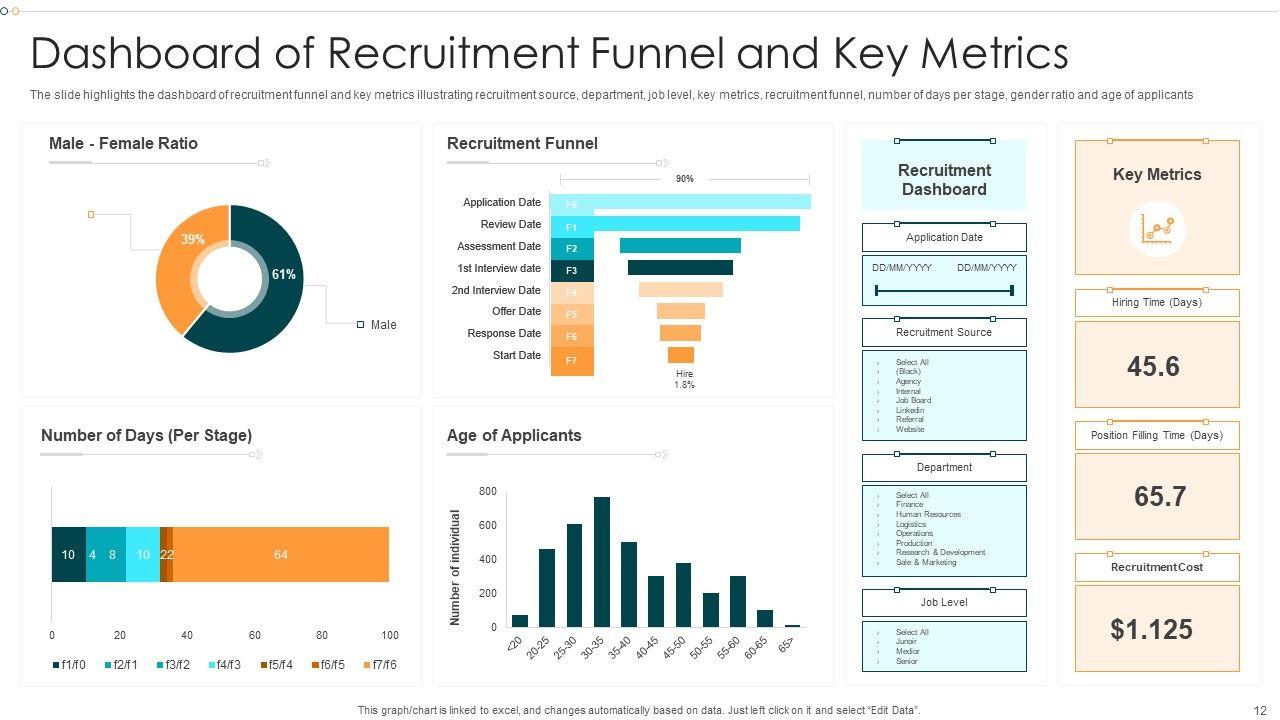Click the 1st Interview date funnel label

tap(499, 268)
